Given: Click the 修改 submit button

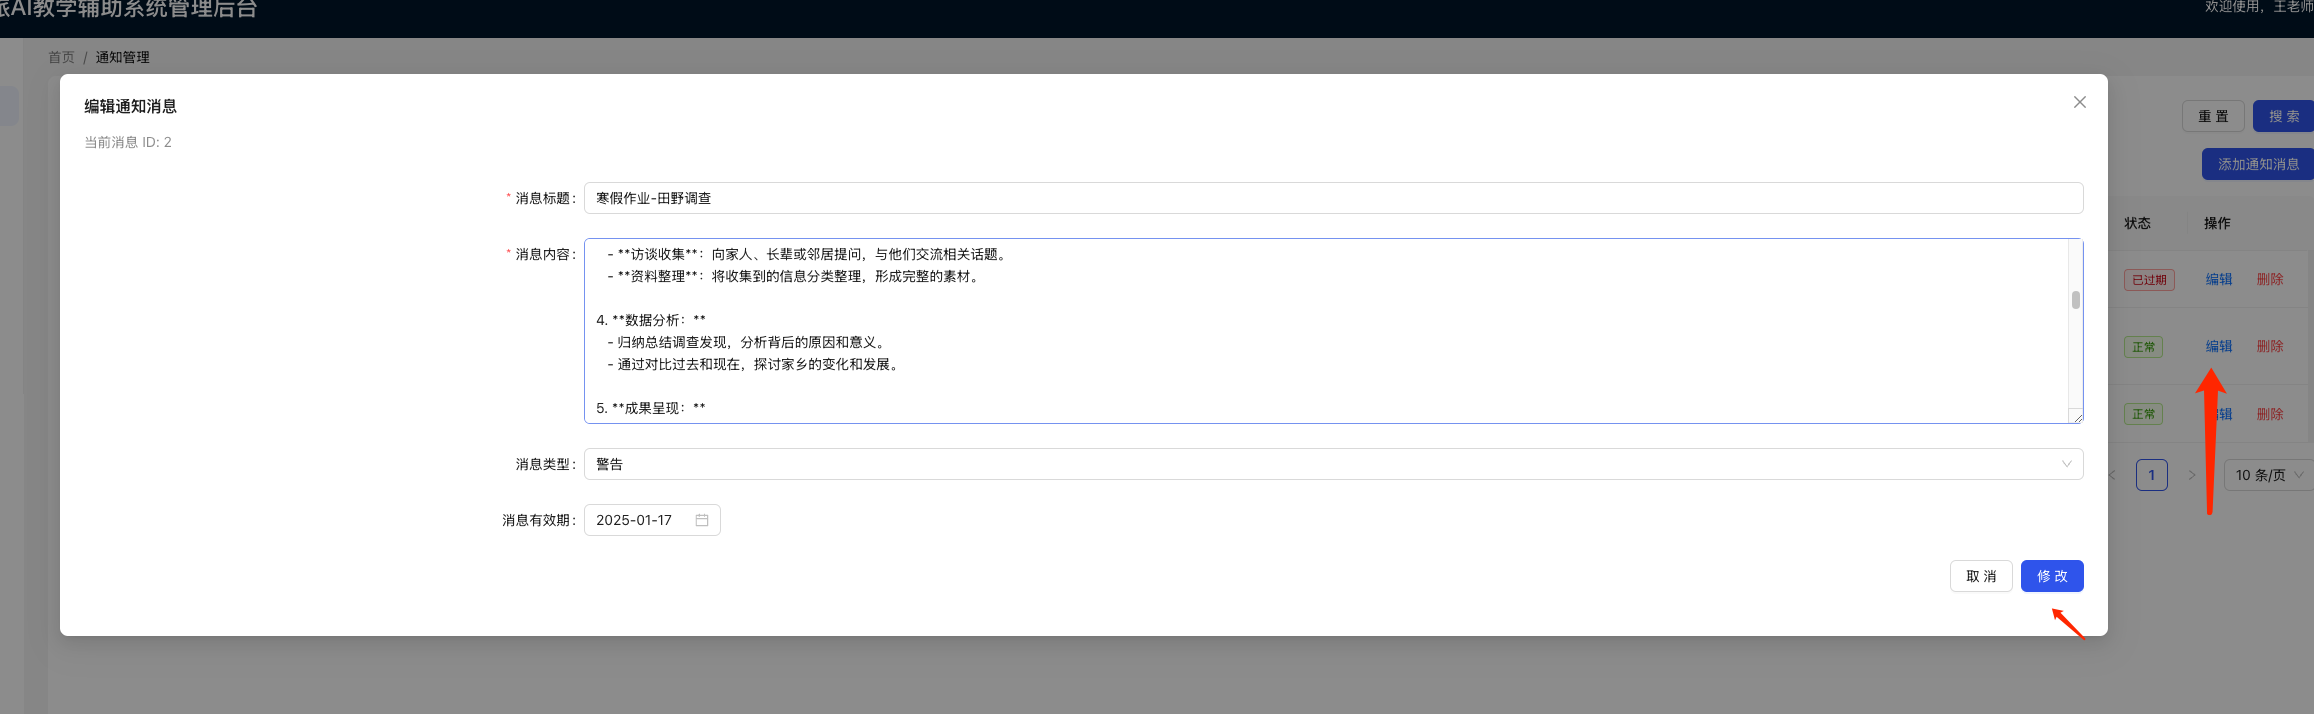Looking at the screenshot, I should point(2052,576).
